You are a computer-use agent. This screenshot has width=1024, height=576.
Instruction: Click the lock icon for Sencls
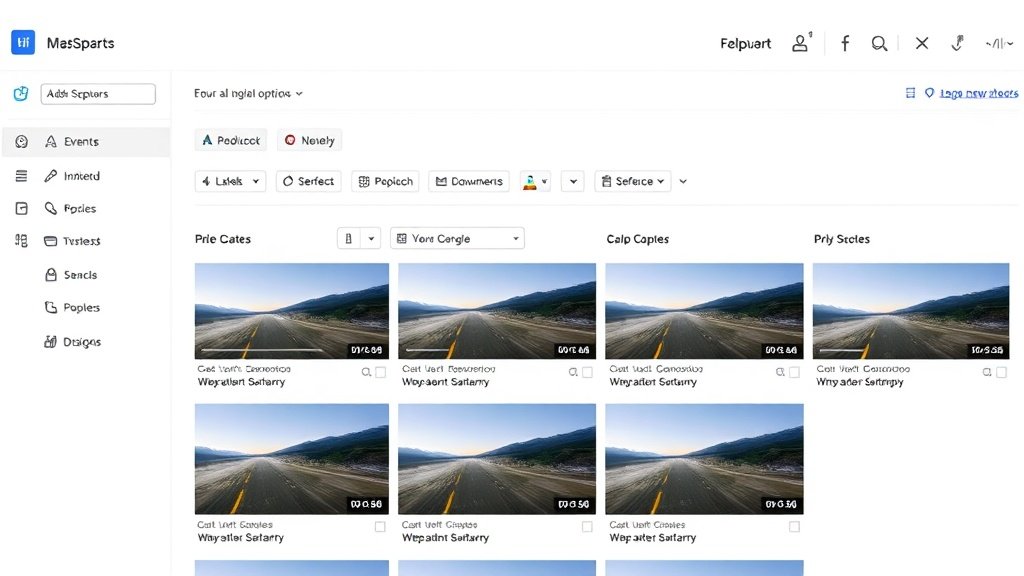50,274
